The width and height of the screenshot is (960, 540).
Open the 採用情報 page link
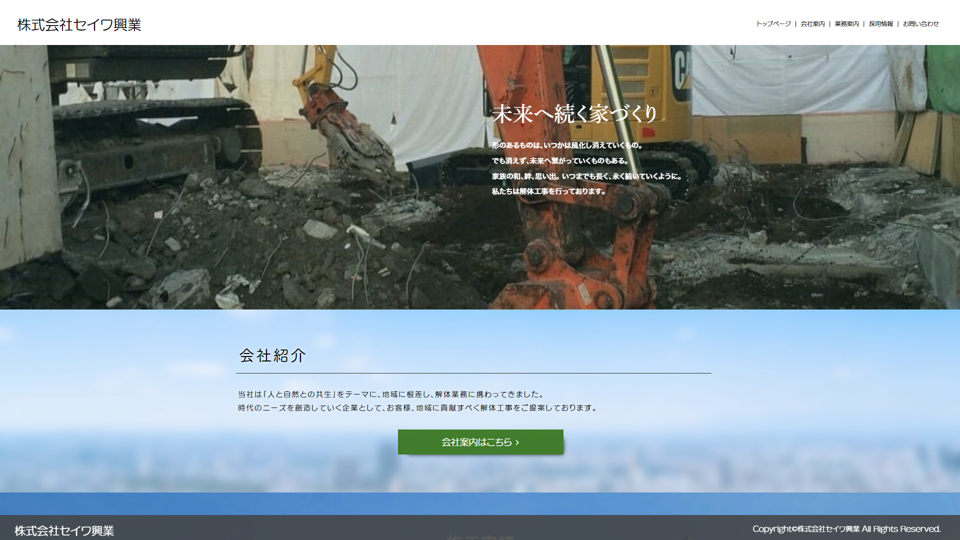pos(880,24)
